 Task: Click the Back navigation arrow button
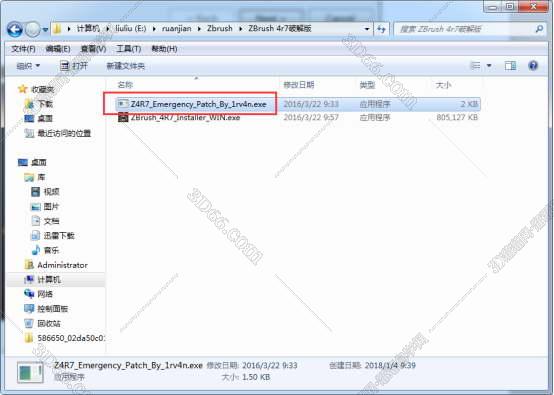pos(15,29)
